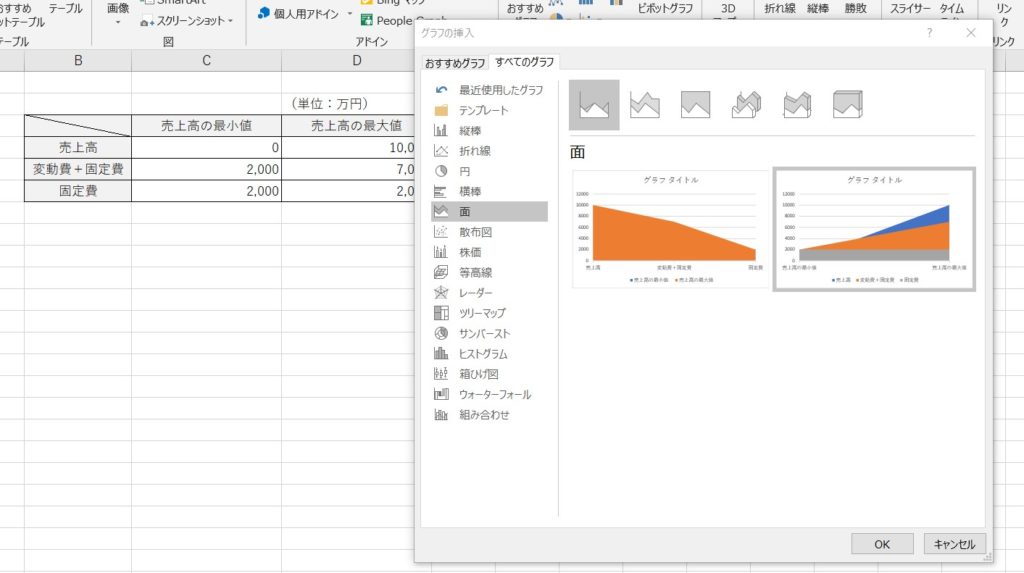Screen dimensions: 1024x573
Task: Select 円 (pie) chart category
Action: (x=465, y=171)
